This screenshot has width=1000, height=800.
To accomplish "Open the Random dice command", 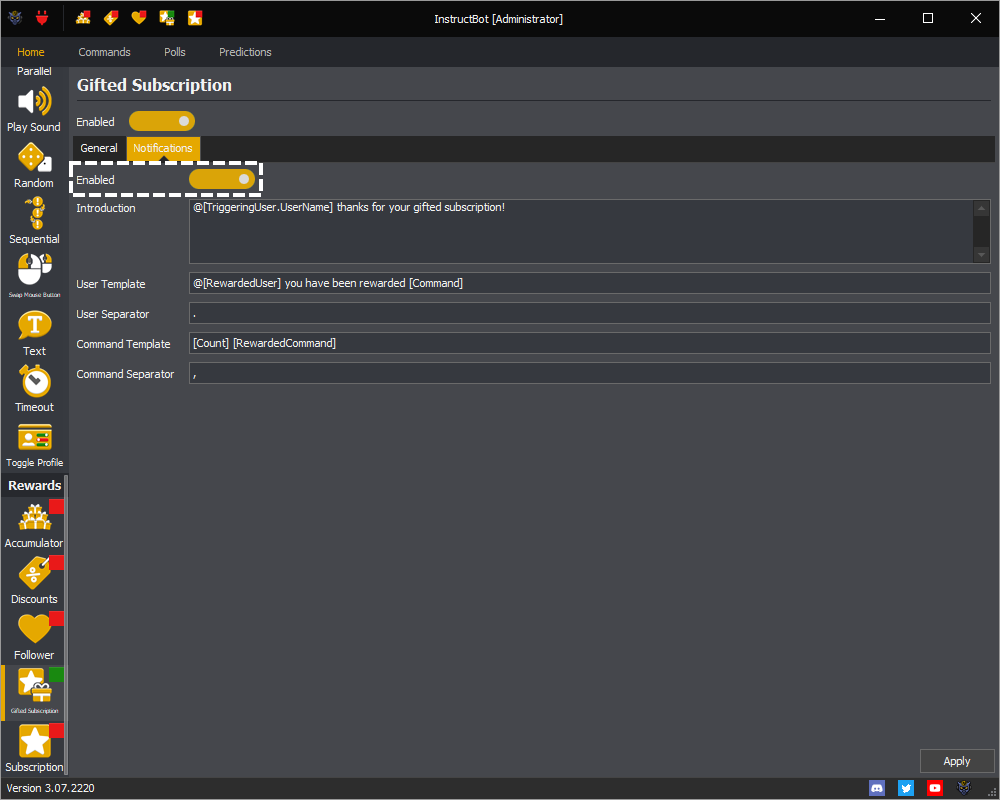I will pos(34,166).
